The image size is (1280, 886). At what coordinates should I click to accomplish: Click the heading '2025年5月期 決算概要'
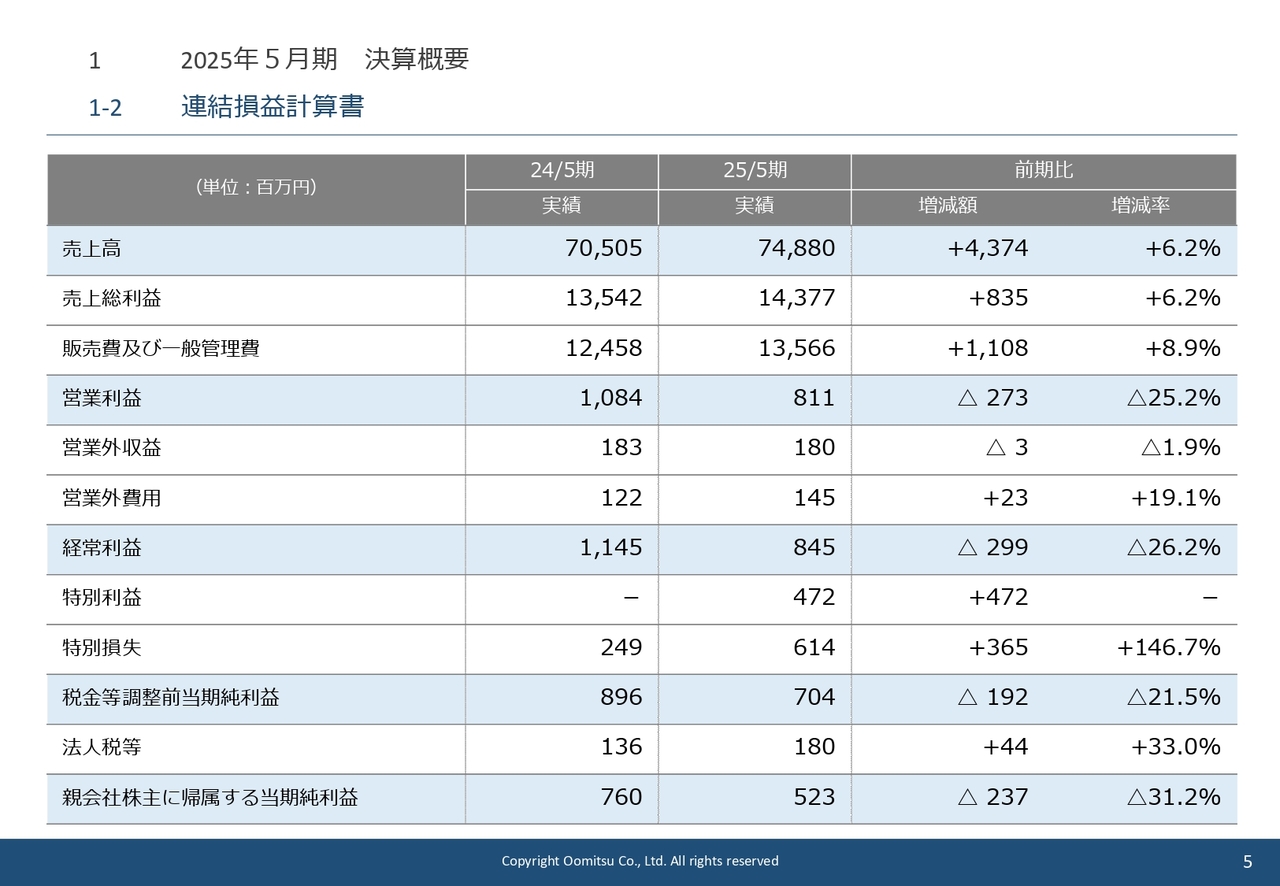tap(325, 60)
